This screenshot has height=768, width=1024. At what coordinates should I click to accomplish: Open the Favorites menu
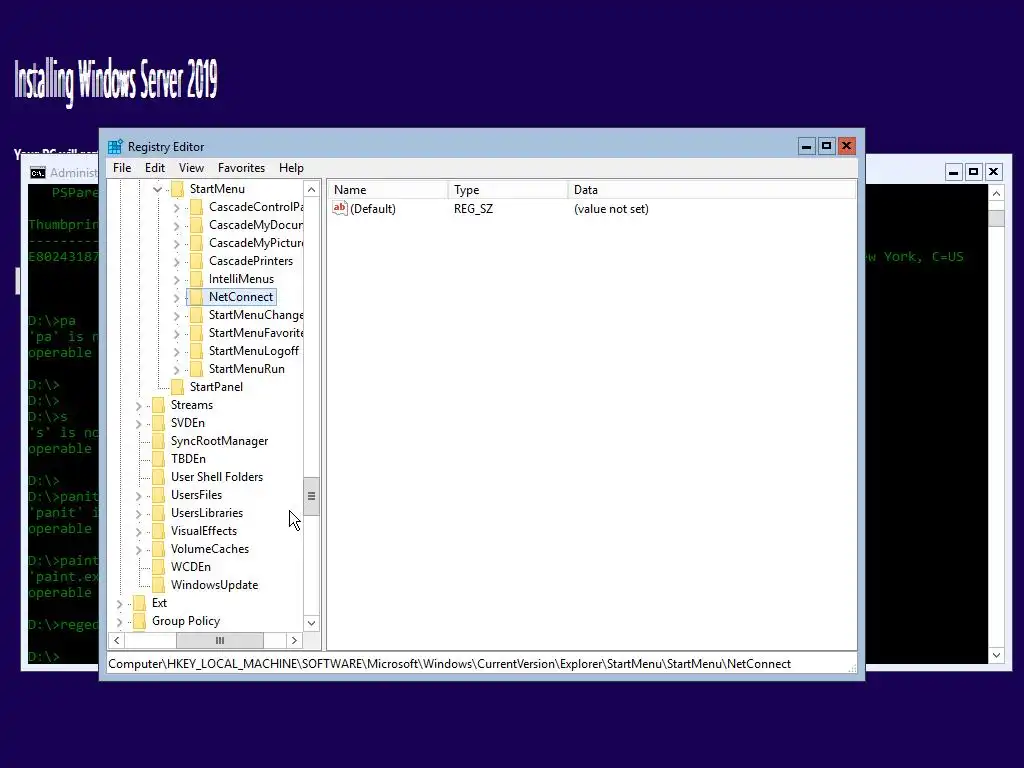[241, 168]
